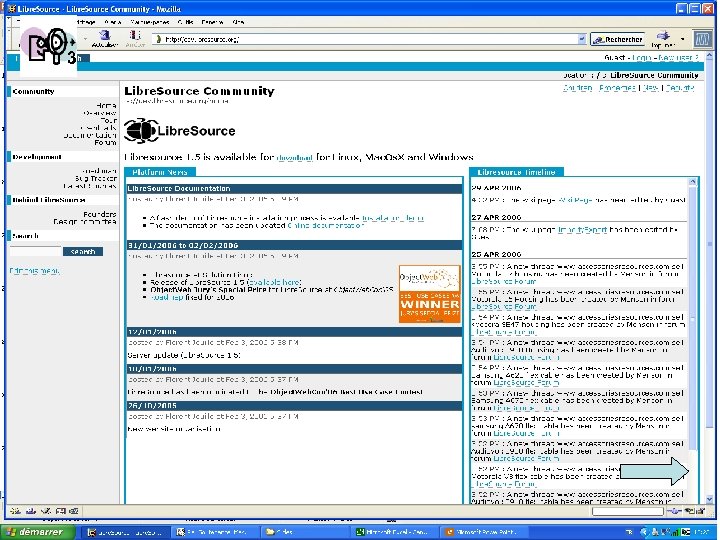Select the Platform News tab
720x540 pixels.
coord(160,172)
